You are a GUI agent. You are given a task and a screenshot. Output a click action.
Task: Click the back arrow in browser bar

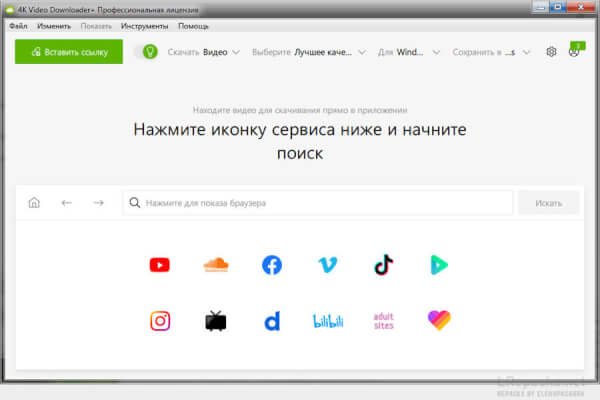tap(67, 203)
